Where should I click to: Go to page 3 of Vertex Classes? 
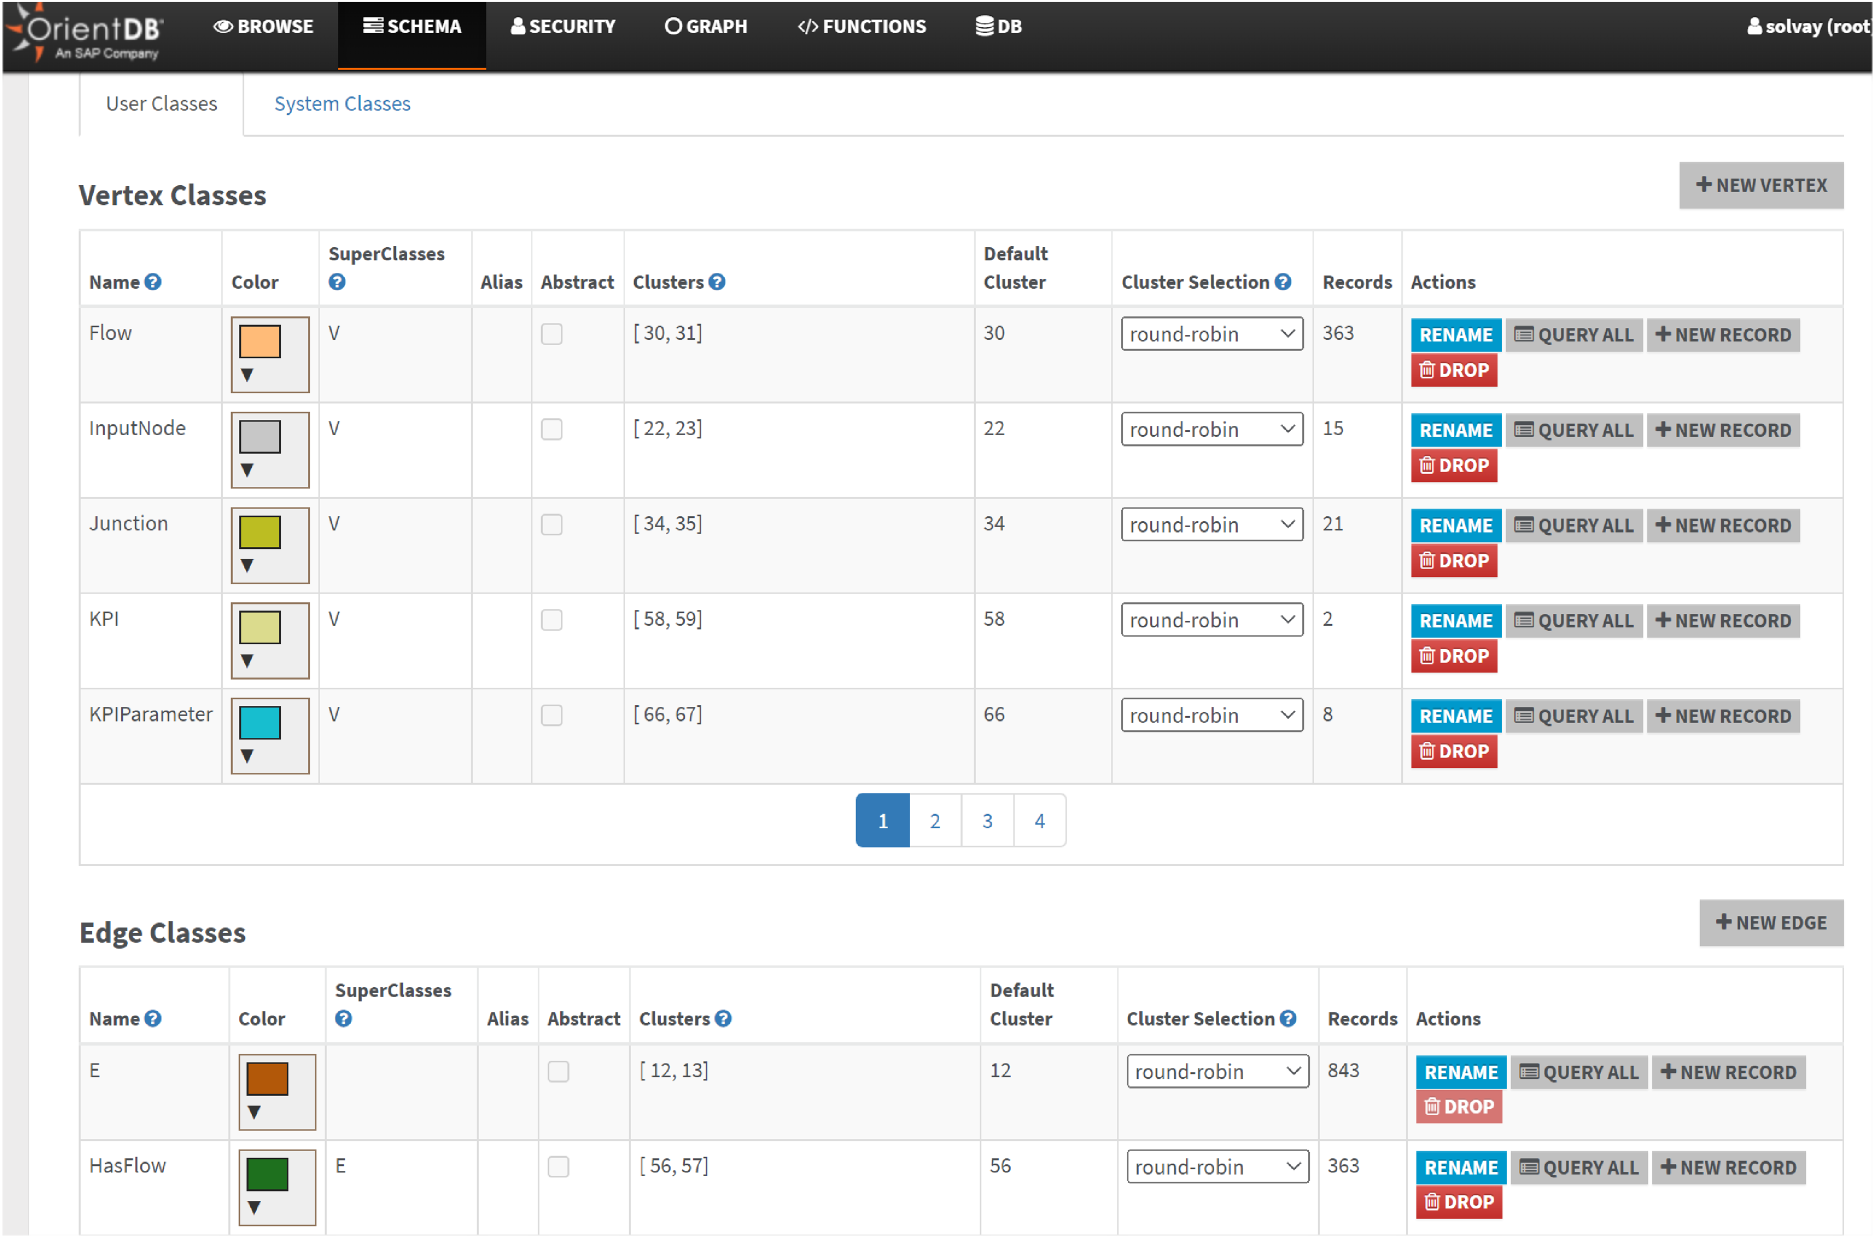point(987,821)
